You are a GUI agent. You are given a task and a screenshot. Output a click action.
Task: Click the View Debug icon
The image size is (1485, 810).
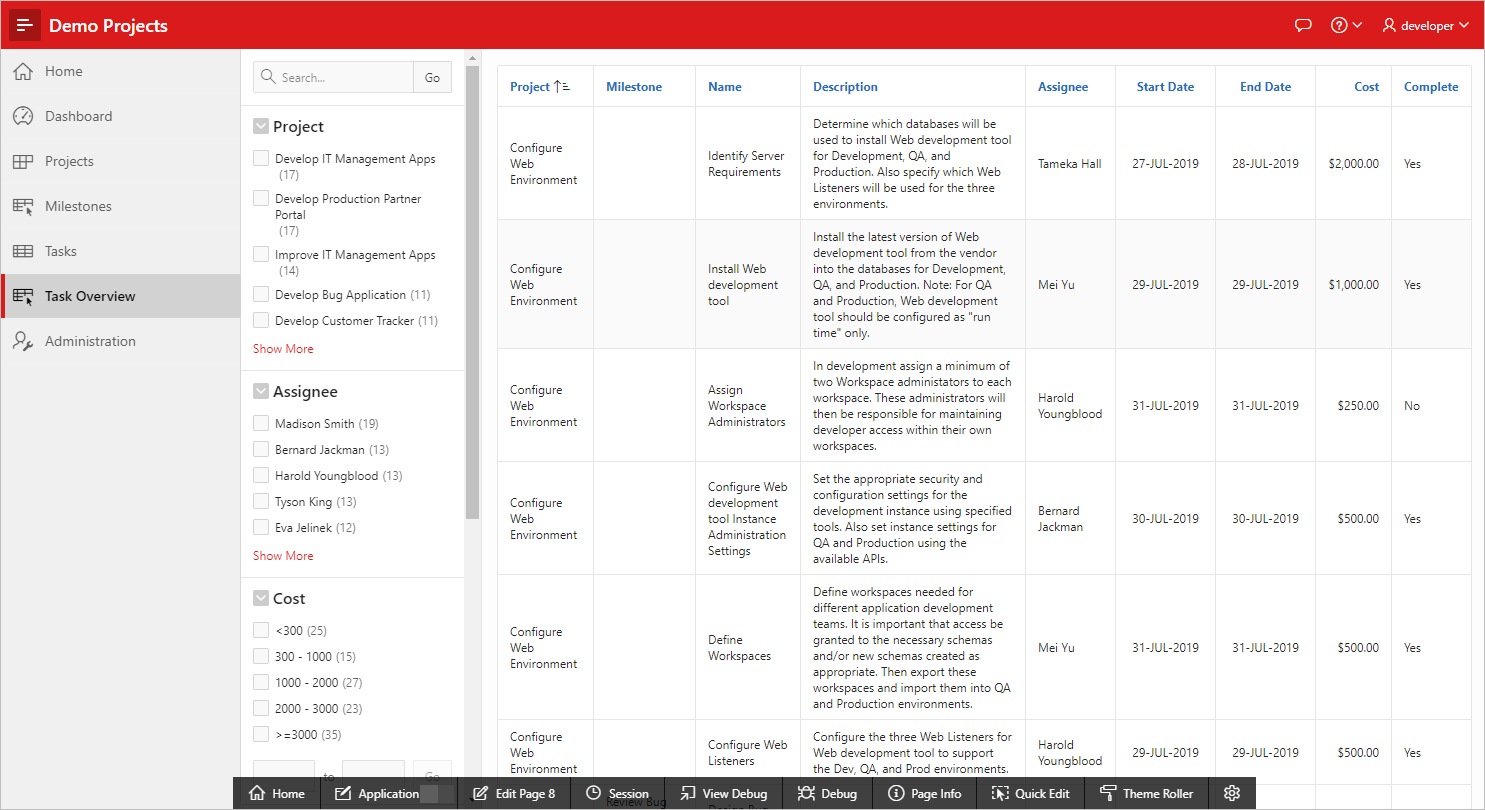pyautogui.click(x=687, y=793)
